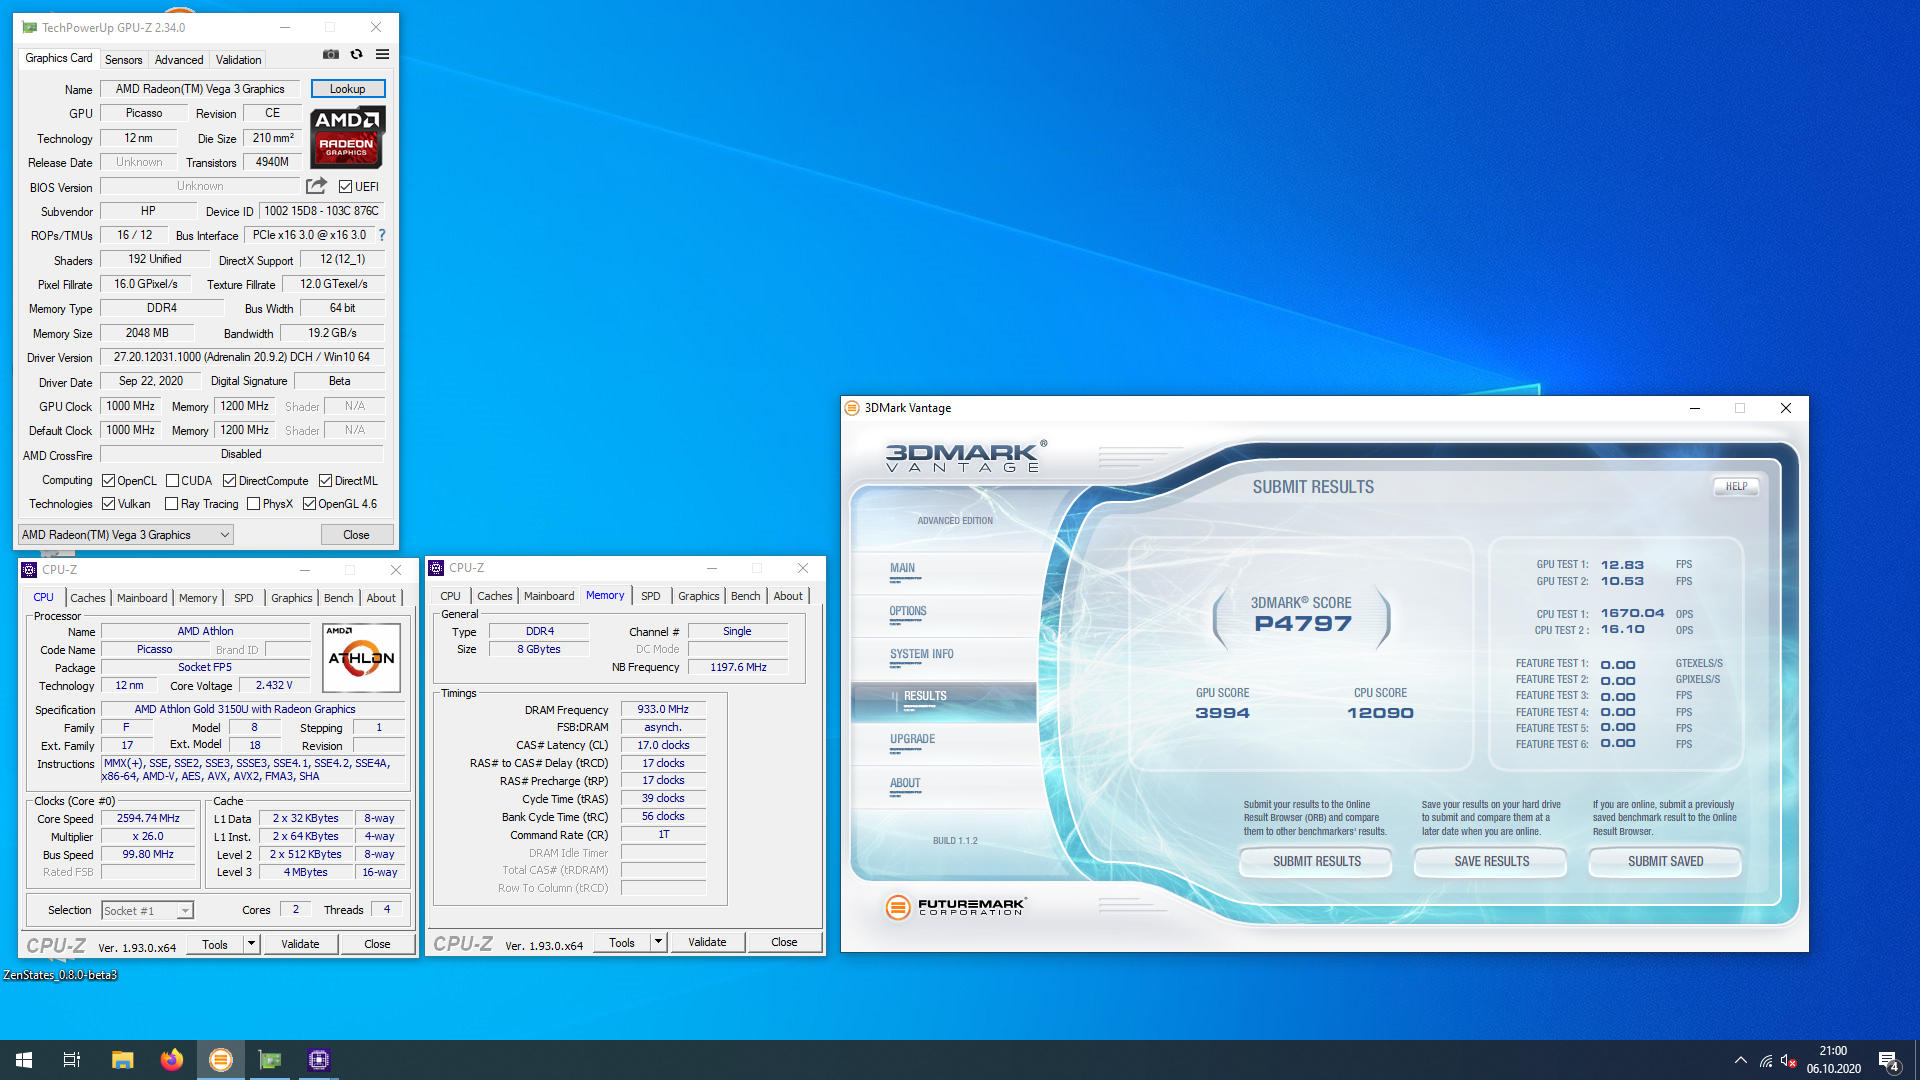The height and width of the screenshot is (1080, 1920).
Task: Open Graphics tab in left CPU-Z window
Action: click(x=291, y=598)
